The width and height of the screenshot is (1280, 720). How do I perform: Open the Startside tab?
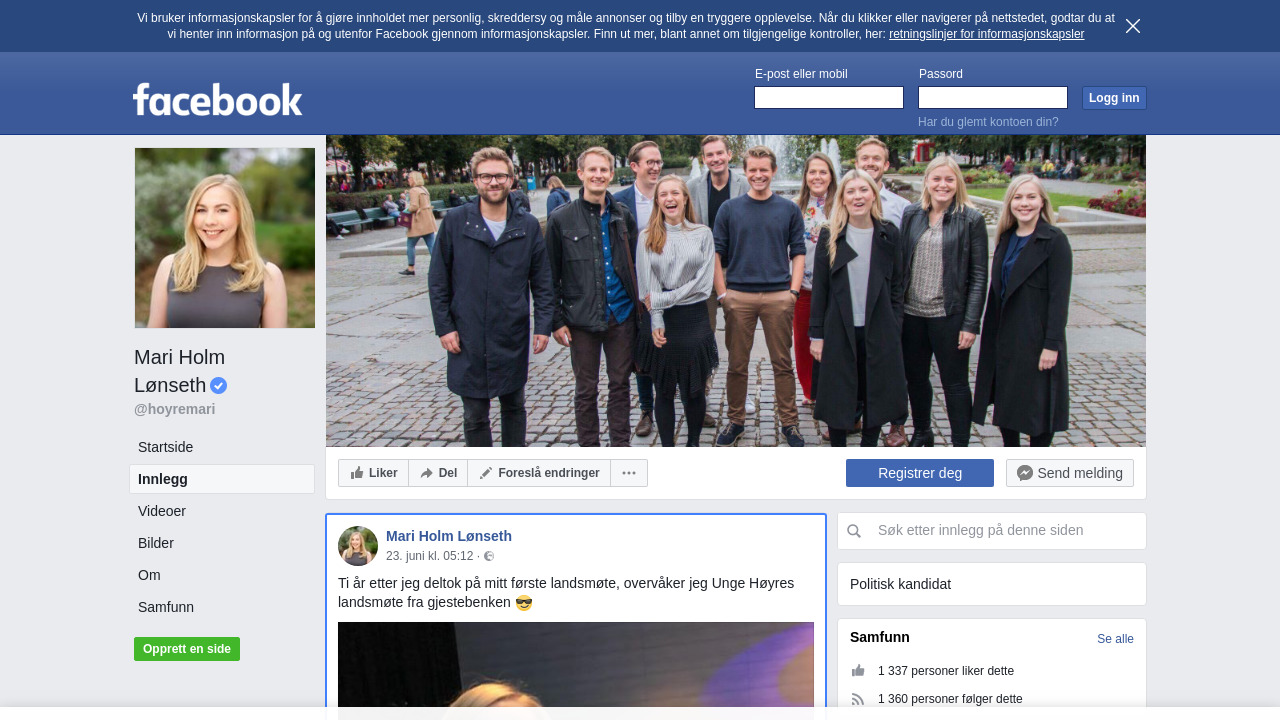pos(222,447)
